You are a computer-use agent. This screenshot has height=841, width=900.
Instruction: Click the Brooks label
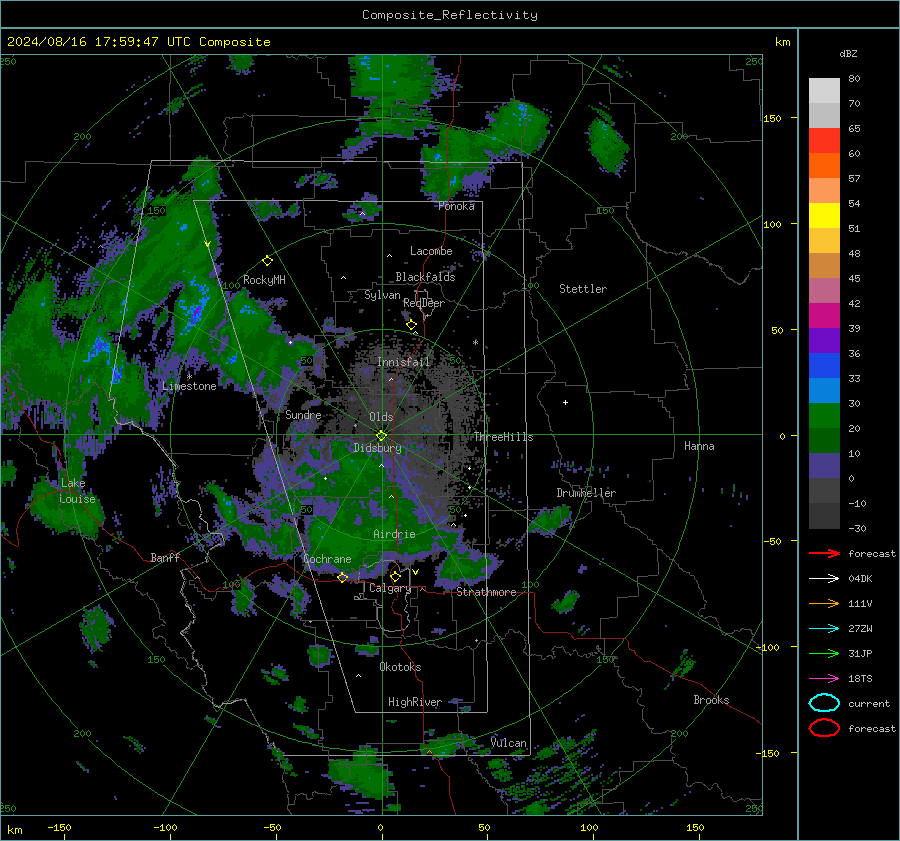coord(711,700)
